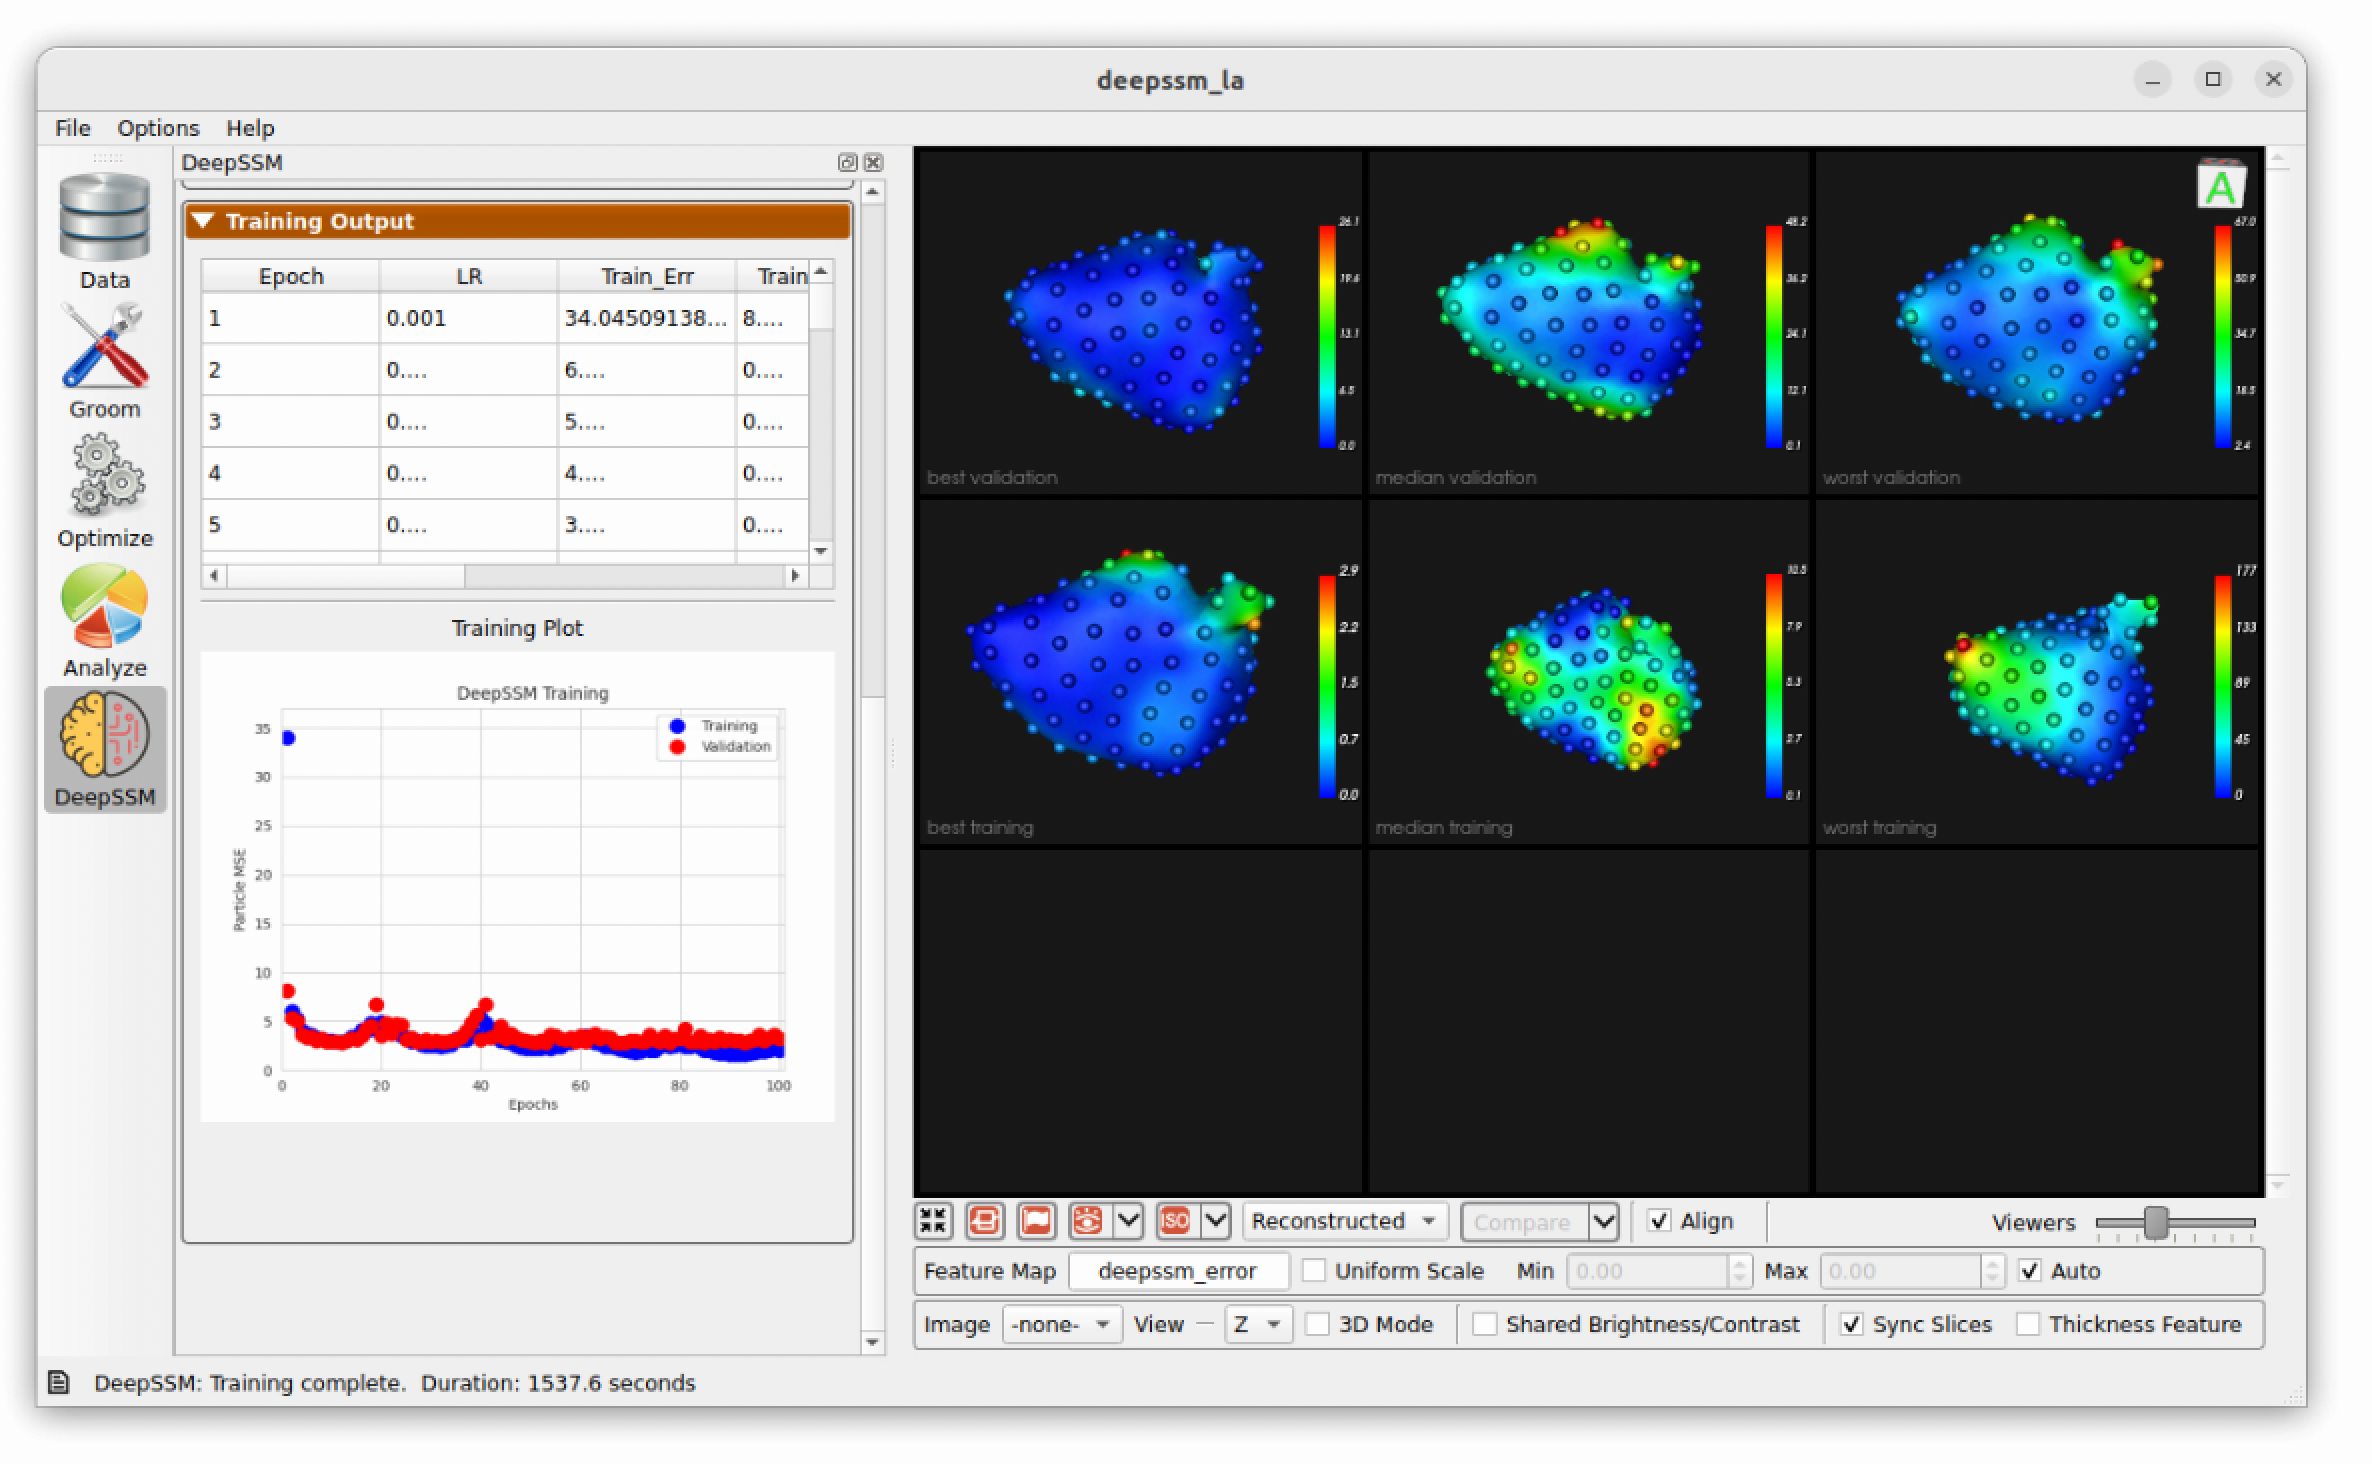The height and width of the screenshot is (1464, 2372).
Task: Open the Analyze tool
Action: pos(104,620)
